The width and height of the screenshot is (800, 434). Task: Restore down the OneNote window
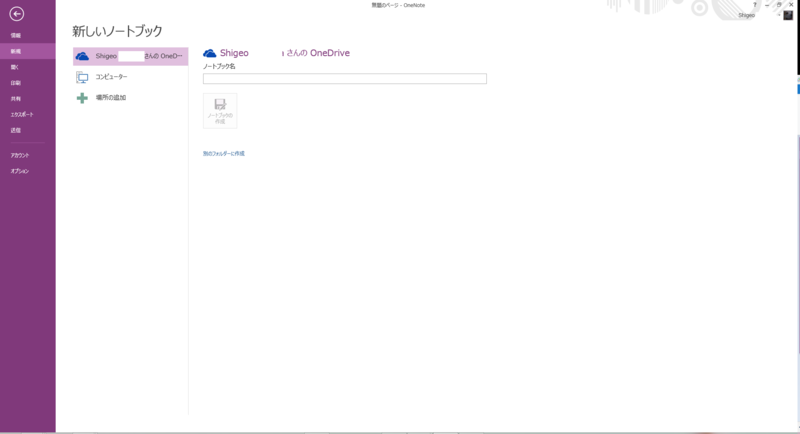pyautogui.click(x=779, y=5)
